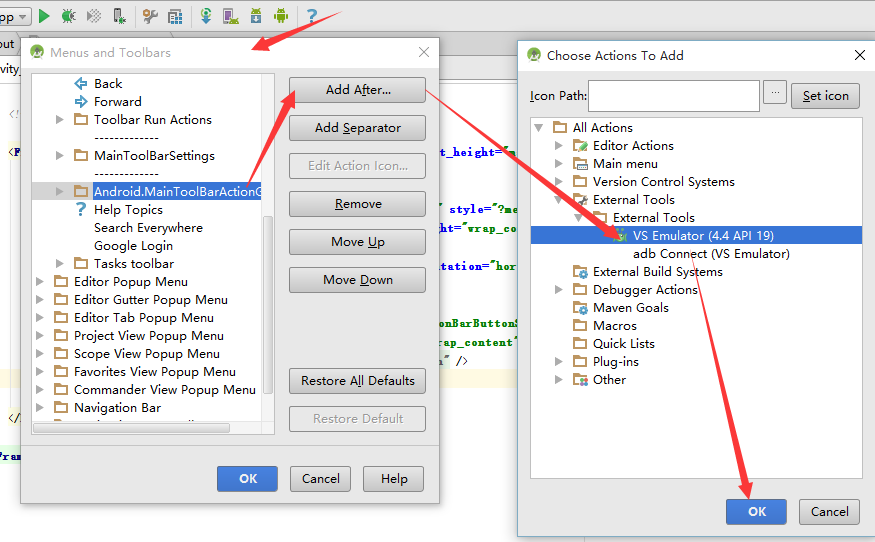
Task: Click the Tasks toolbar folder icon
Action: tap(81, 263)
